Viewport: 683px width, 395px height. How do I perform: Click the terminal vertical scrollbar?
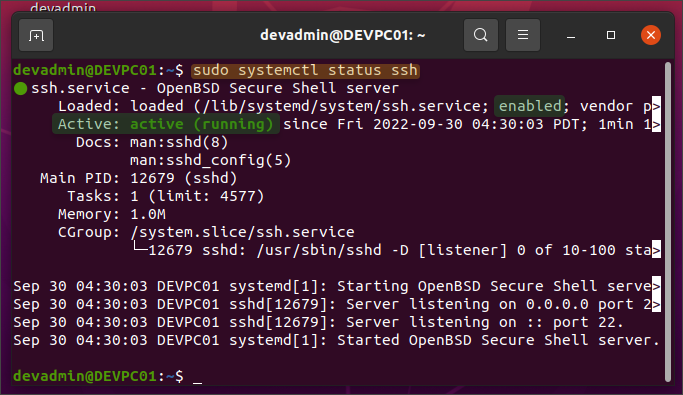668,222
